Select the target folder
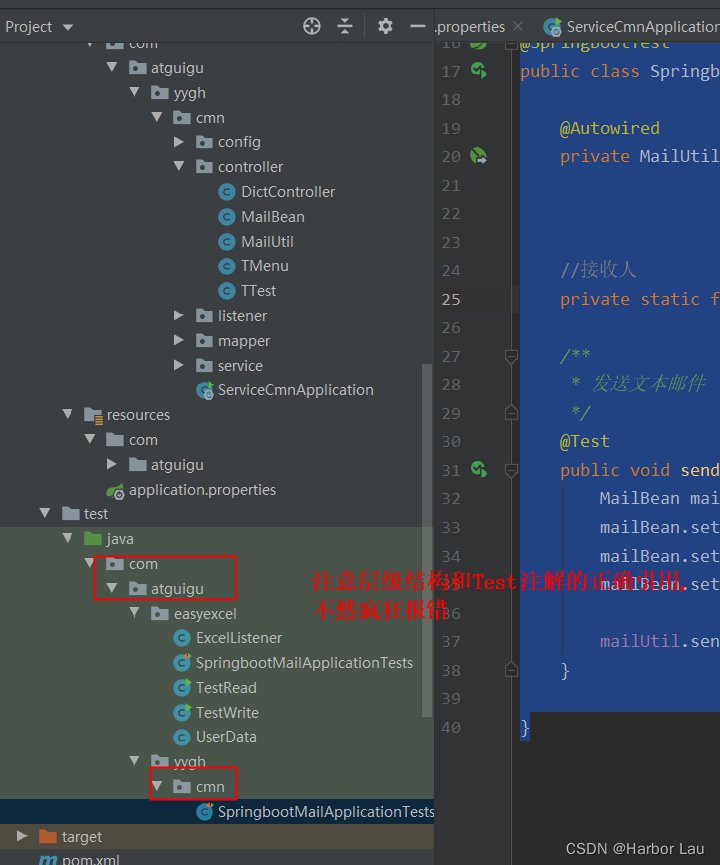Screen dimensions: 720x865 pyautogui.click(x=82, y=837)
